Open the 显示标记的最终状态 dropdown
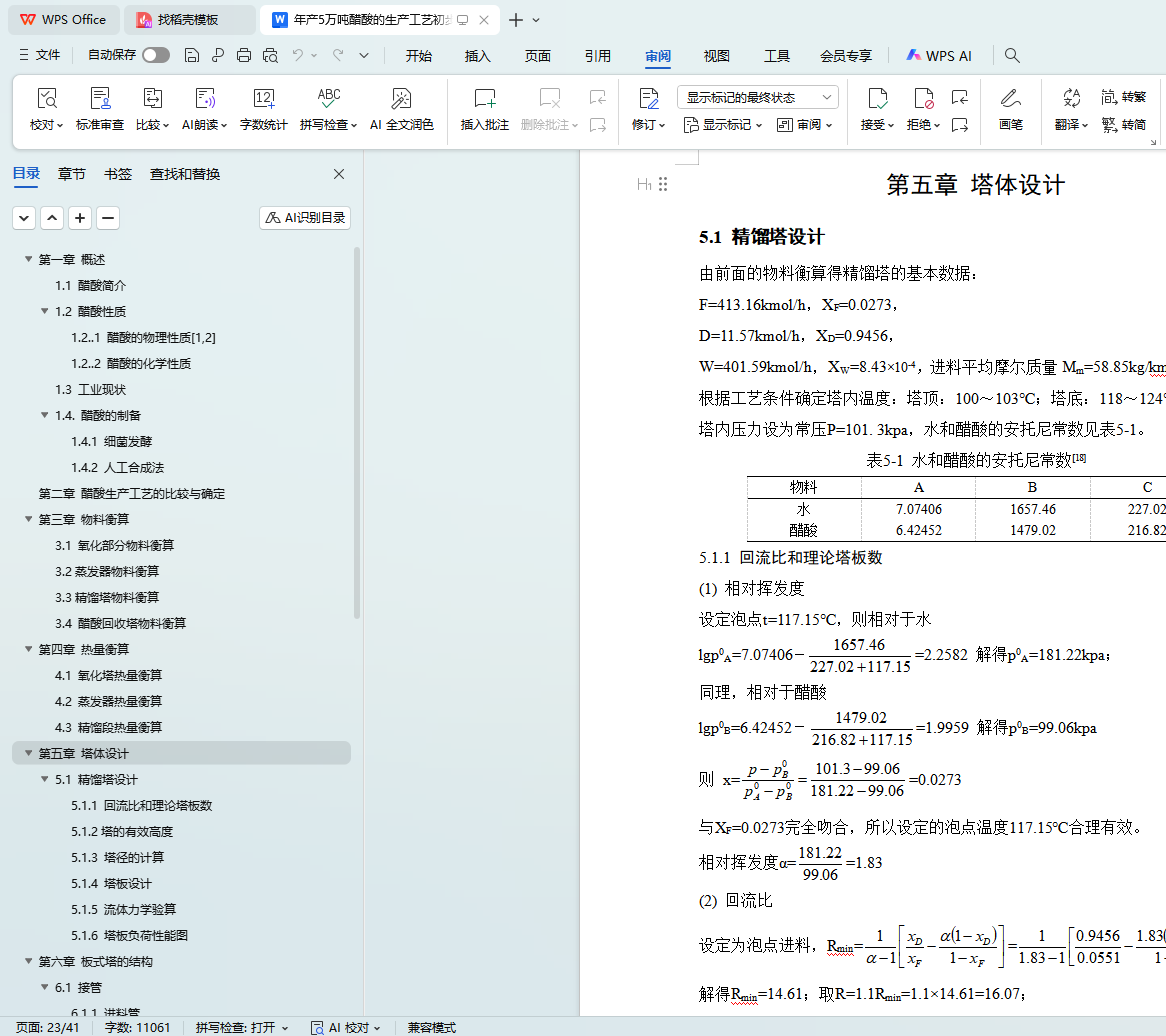Screen dimensions: 1166x1036 point(757,97)
